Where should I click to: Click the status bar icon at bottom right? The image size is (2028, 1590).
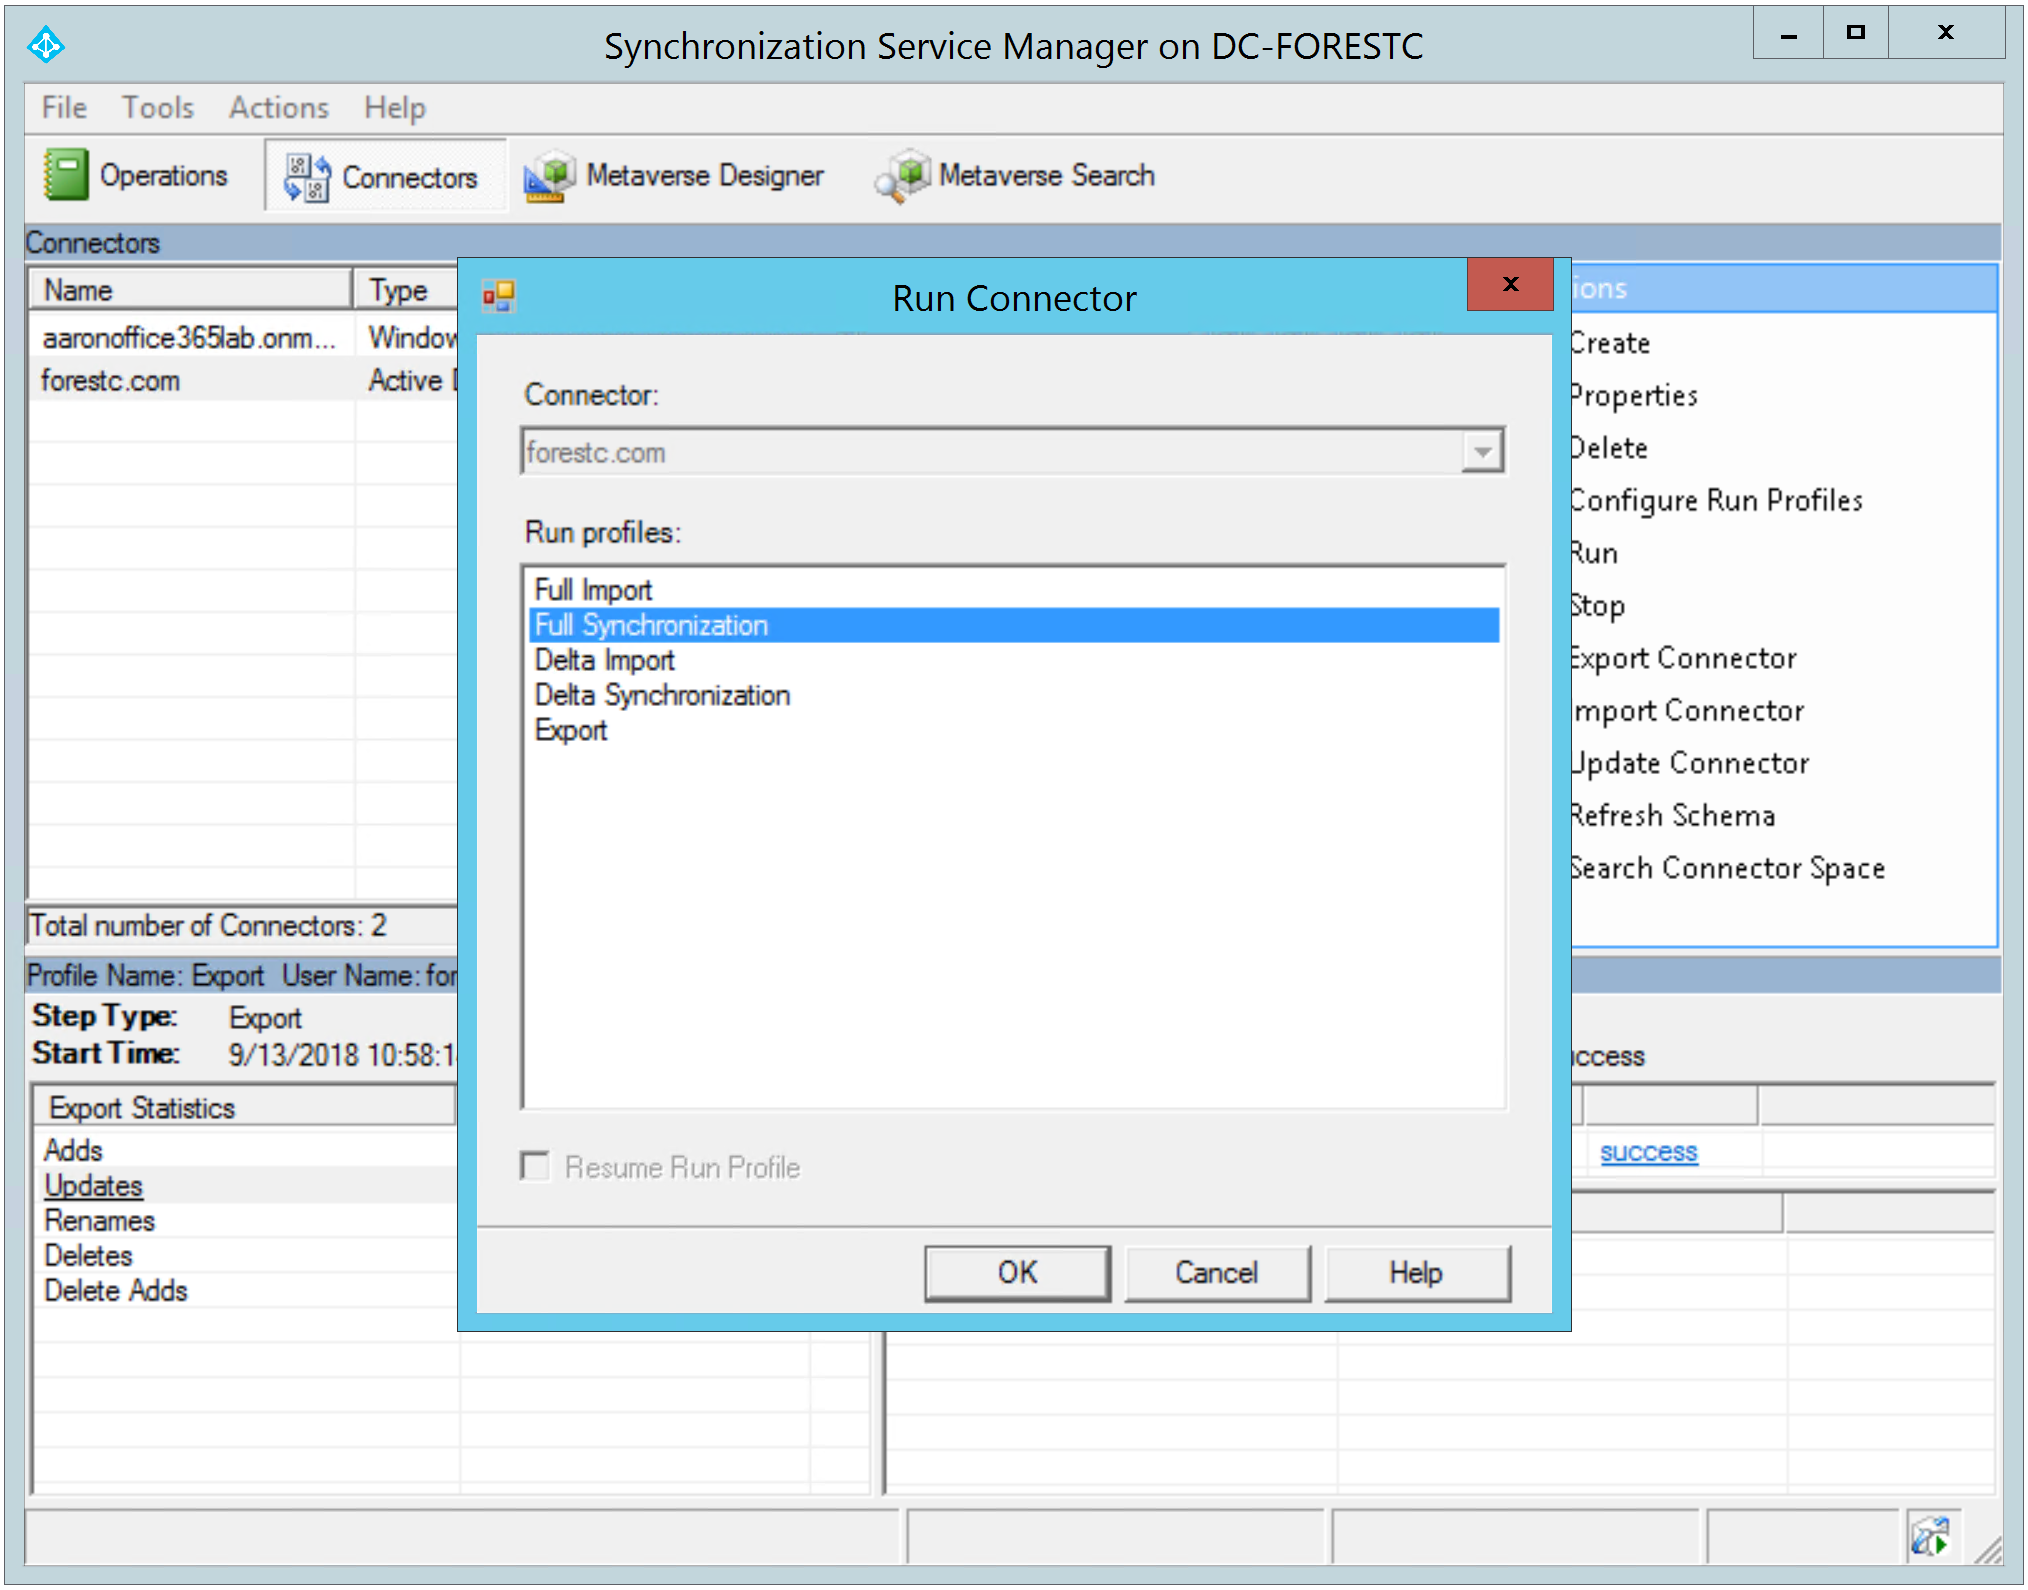pyautogui.click(x=1930, y=1536)
